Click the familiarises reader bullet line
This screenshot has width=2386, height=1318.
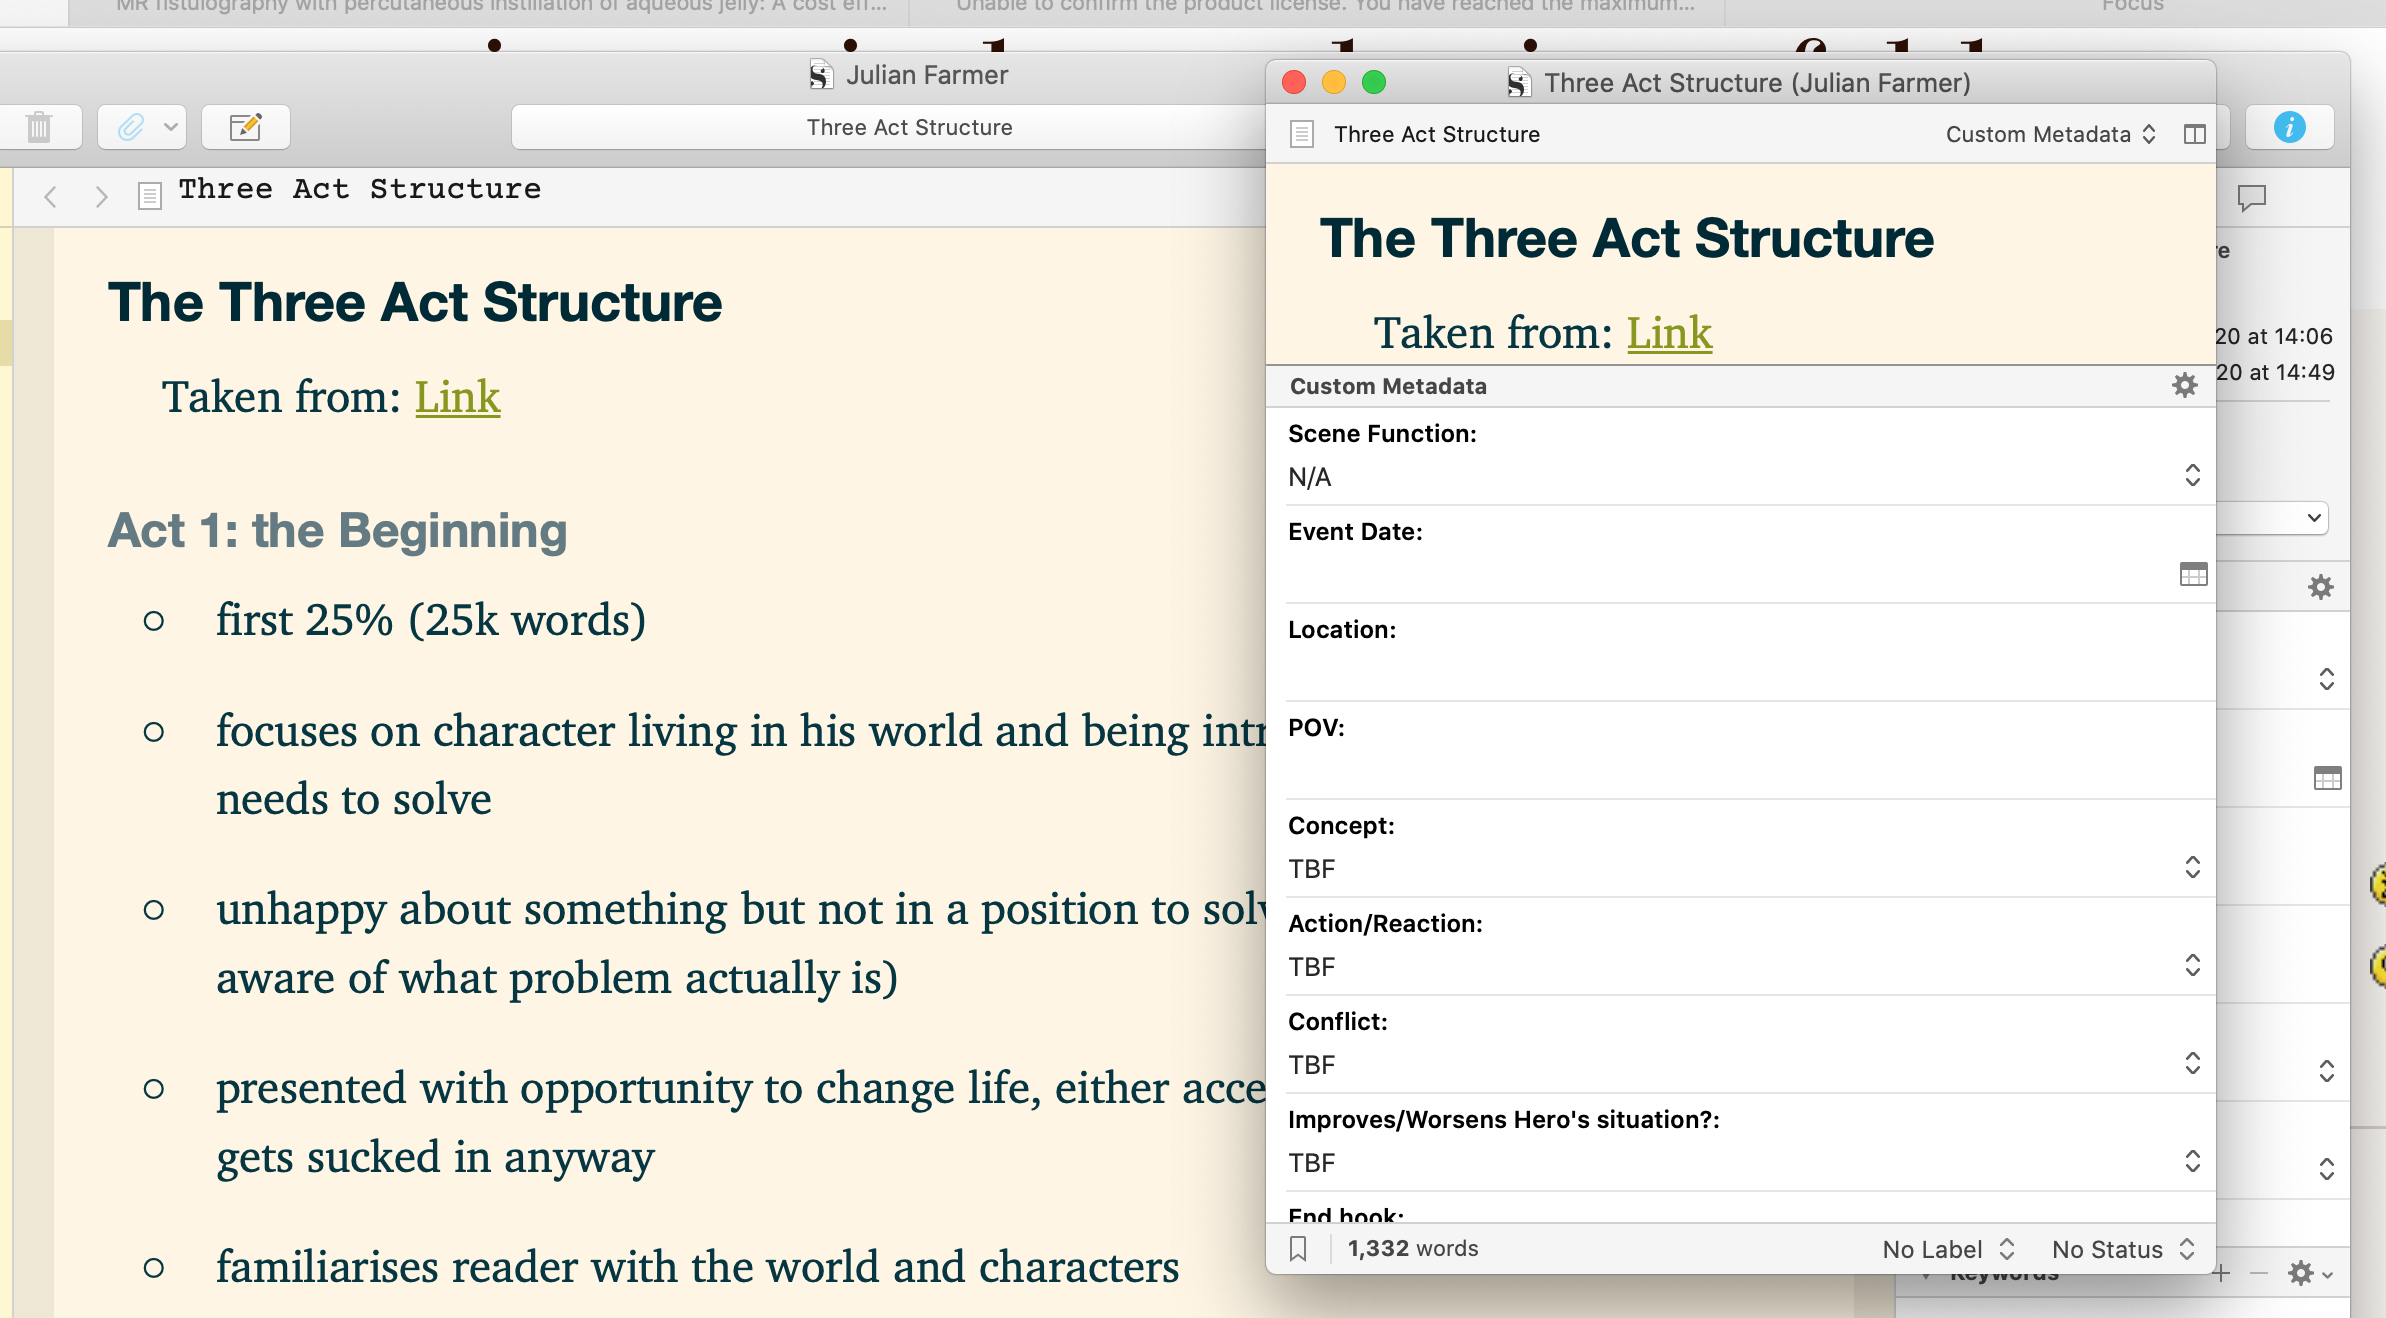click(x=697, y=1267)
